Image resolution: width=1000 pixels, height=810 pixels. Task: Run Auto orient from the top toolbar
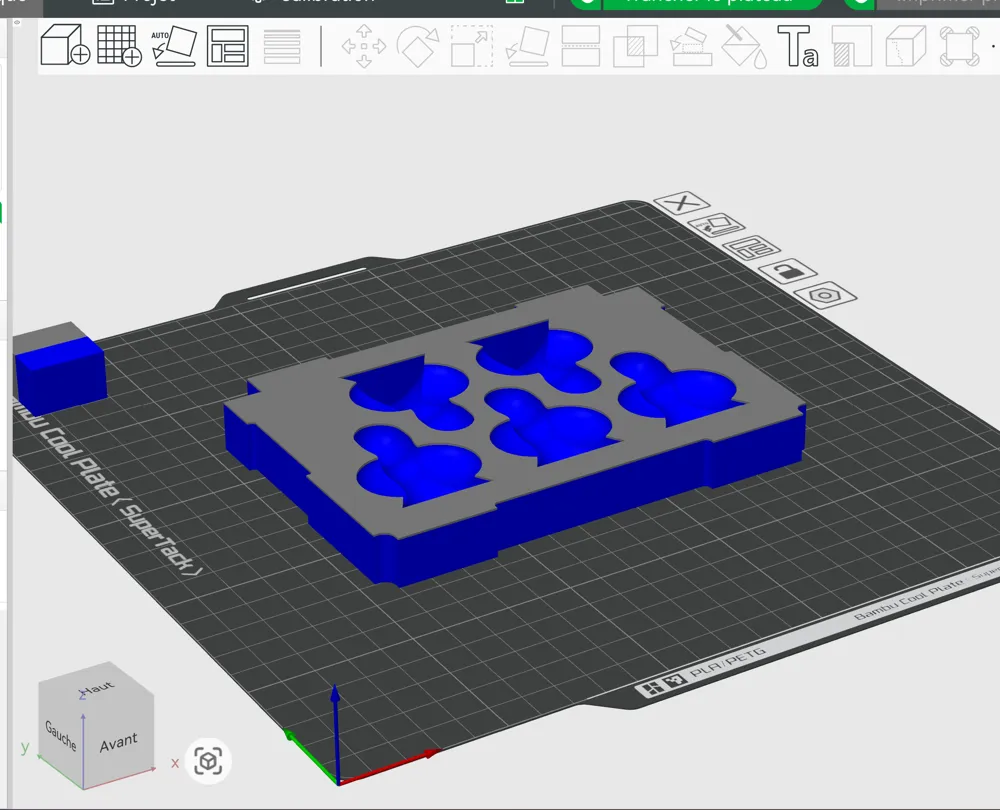[x=173, y=46]
